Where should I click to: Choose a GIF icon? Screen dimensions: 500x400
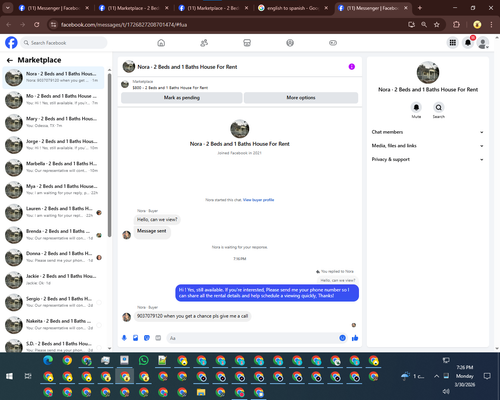[158, 338]
